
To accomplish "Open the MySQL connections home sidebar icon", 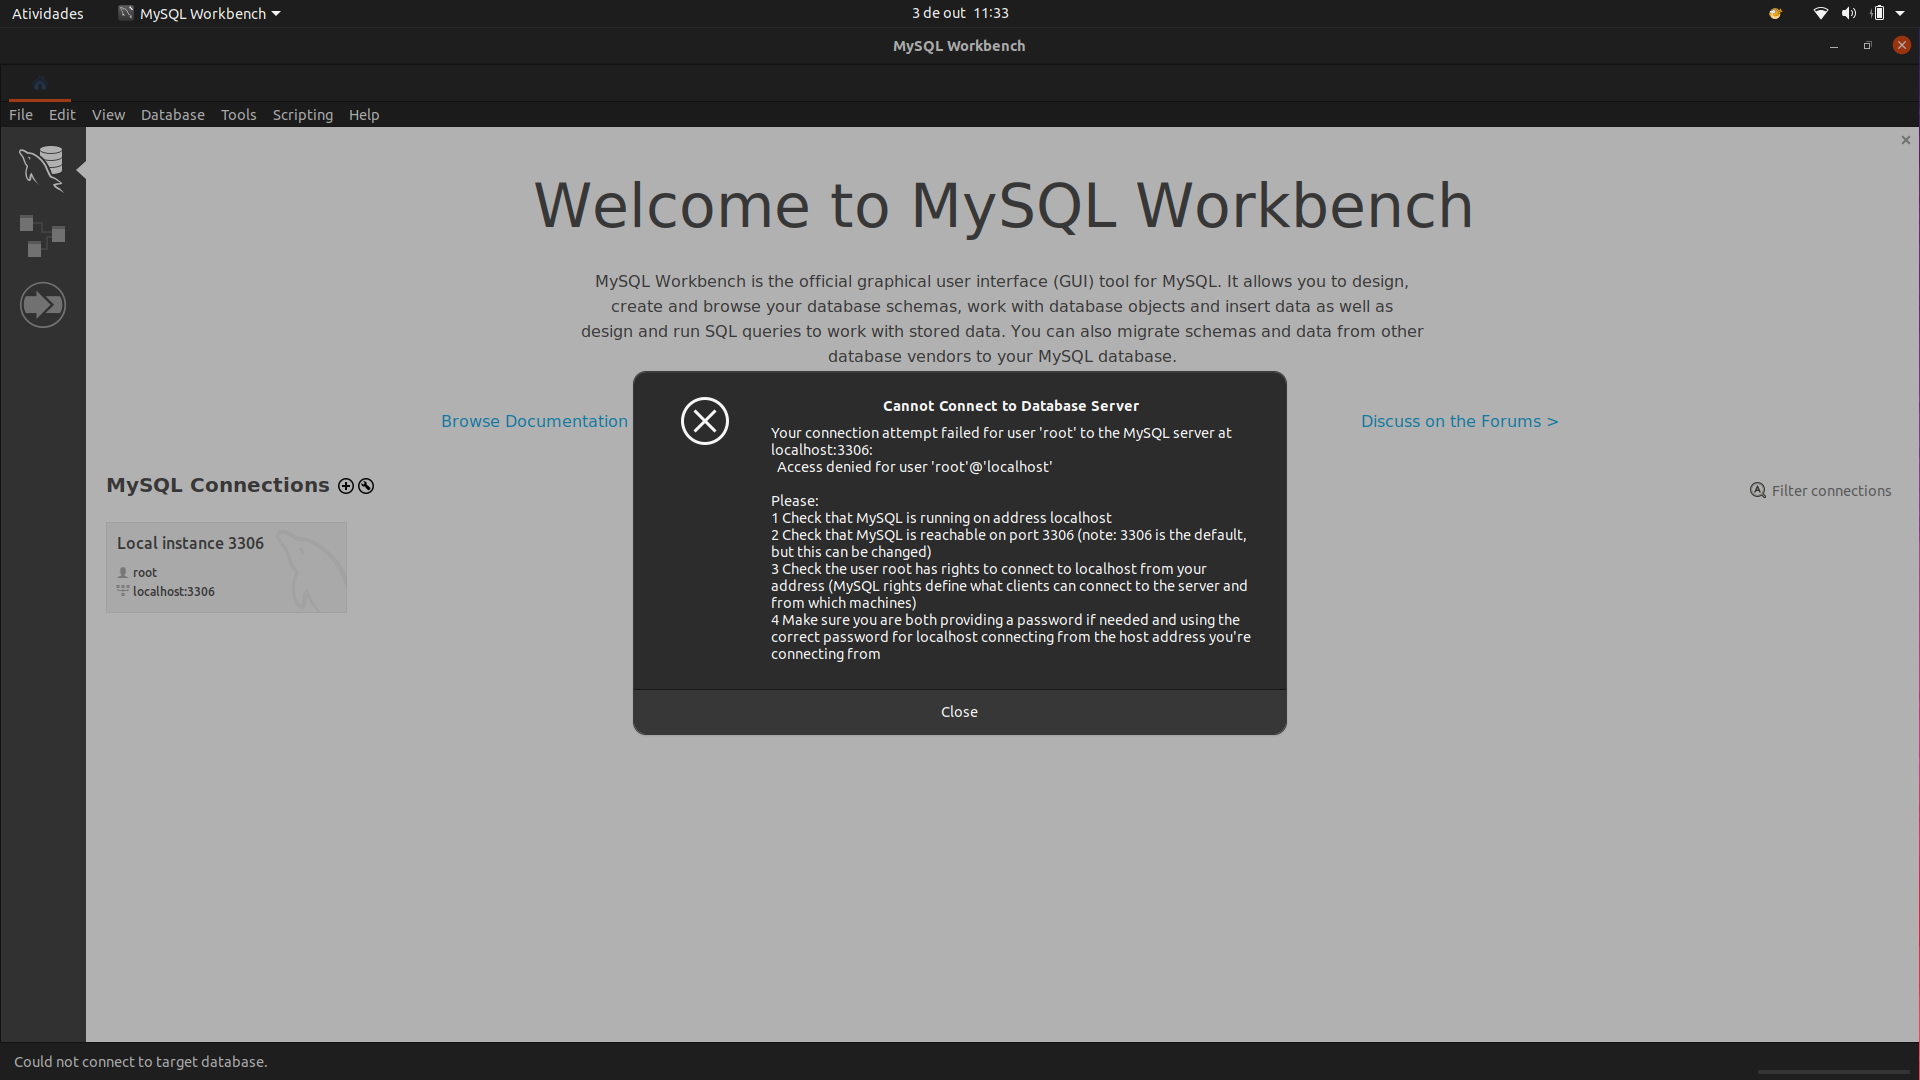I will (42, 168).
